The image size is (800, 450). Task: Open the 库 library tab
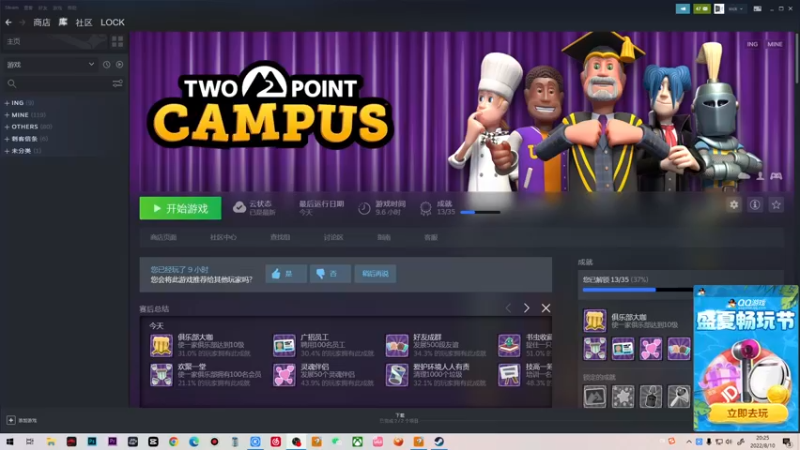(x=63, y=22)
